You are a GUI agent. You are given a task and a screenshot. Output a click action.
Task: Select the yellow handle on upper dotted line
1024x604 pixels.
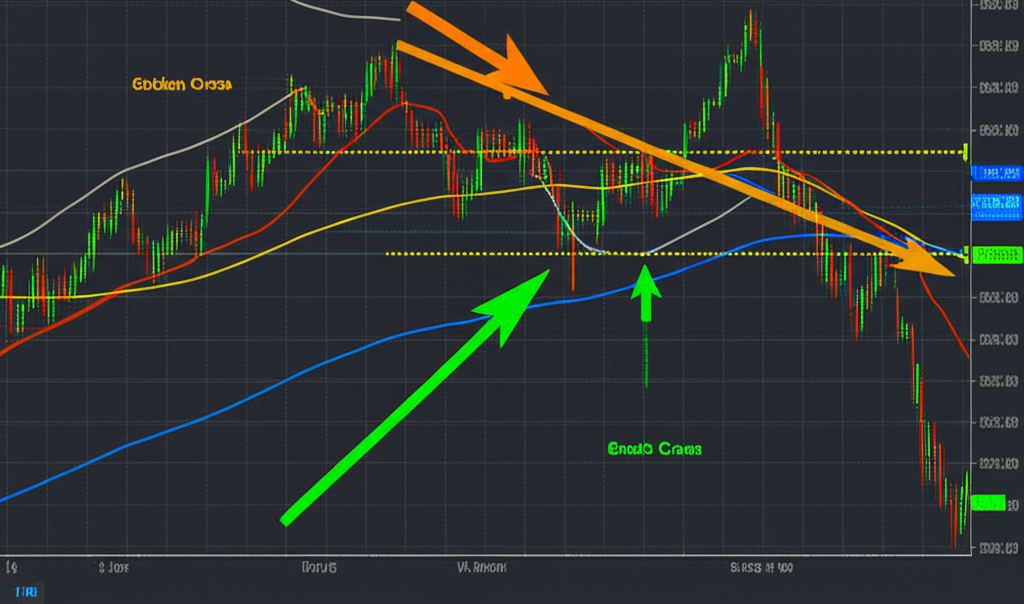tap(965, 152)
